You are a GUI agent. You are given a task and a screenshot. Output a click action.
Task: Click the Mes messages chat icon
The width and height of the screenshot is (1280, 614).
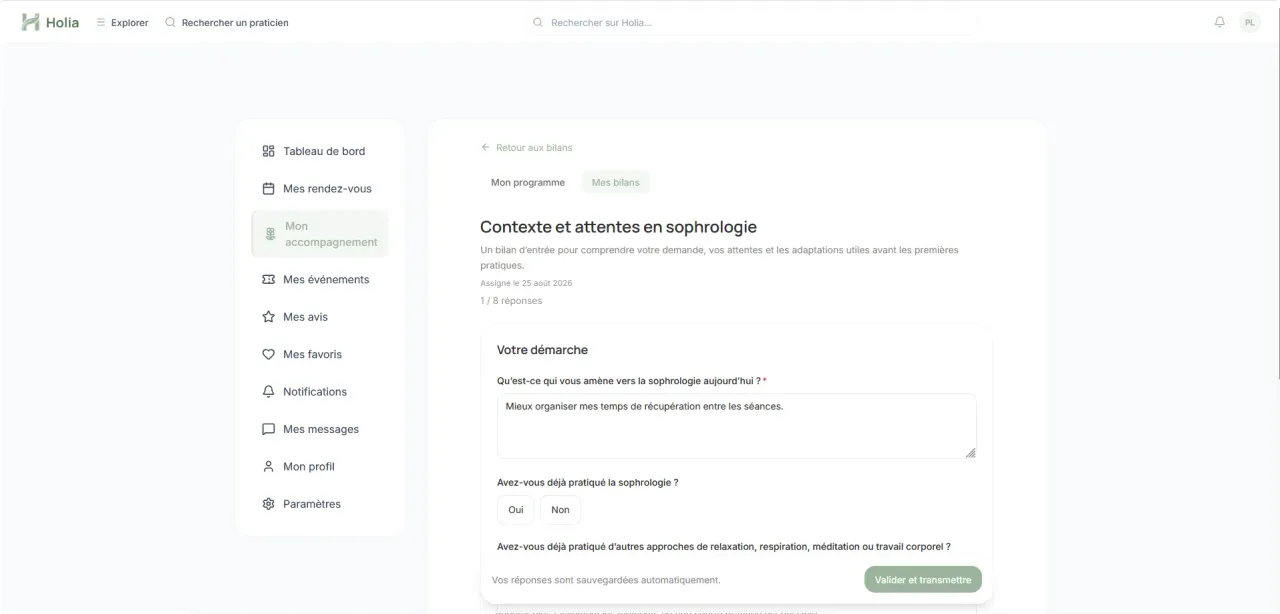point(268,429)
